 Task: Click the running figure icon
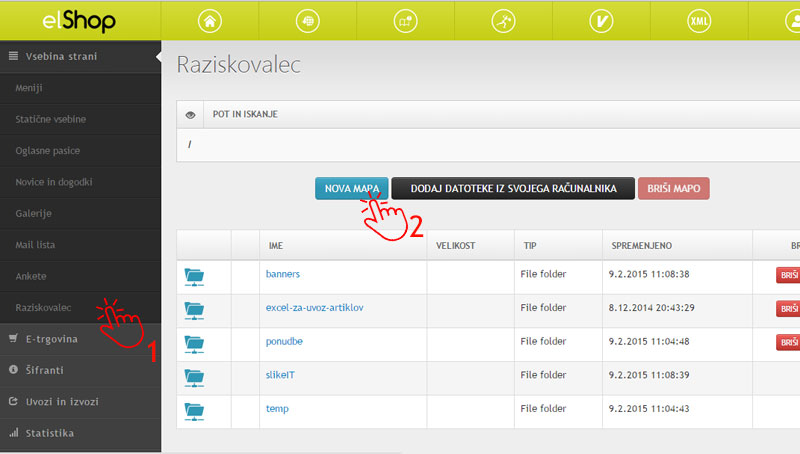504,21
